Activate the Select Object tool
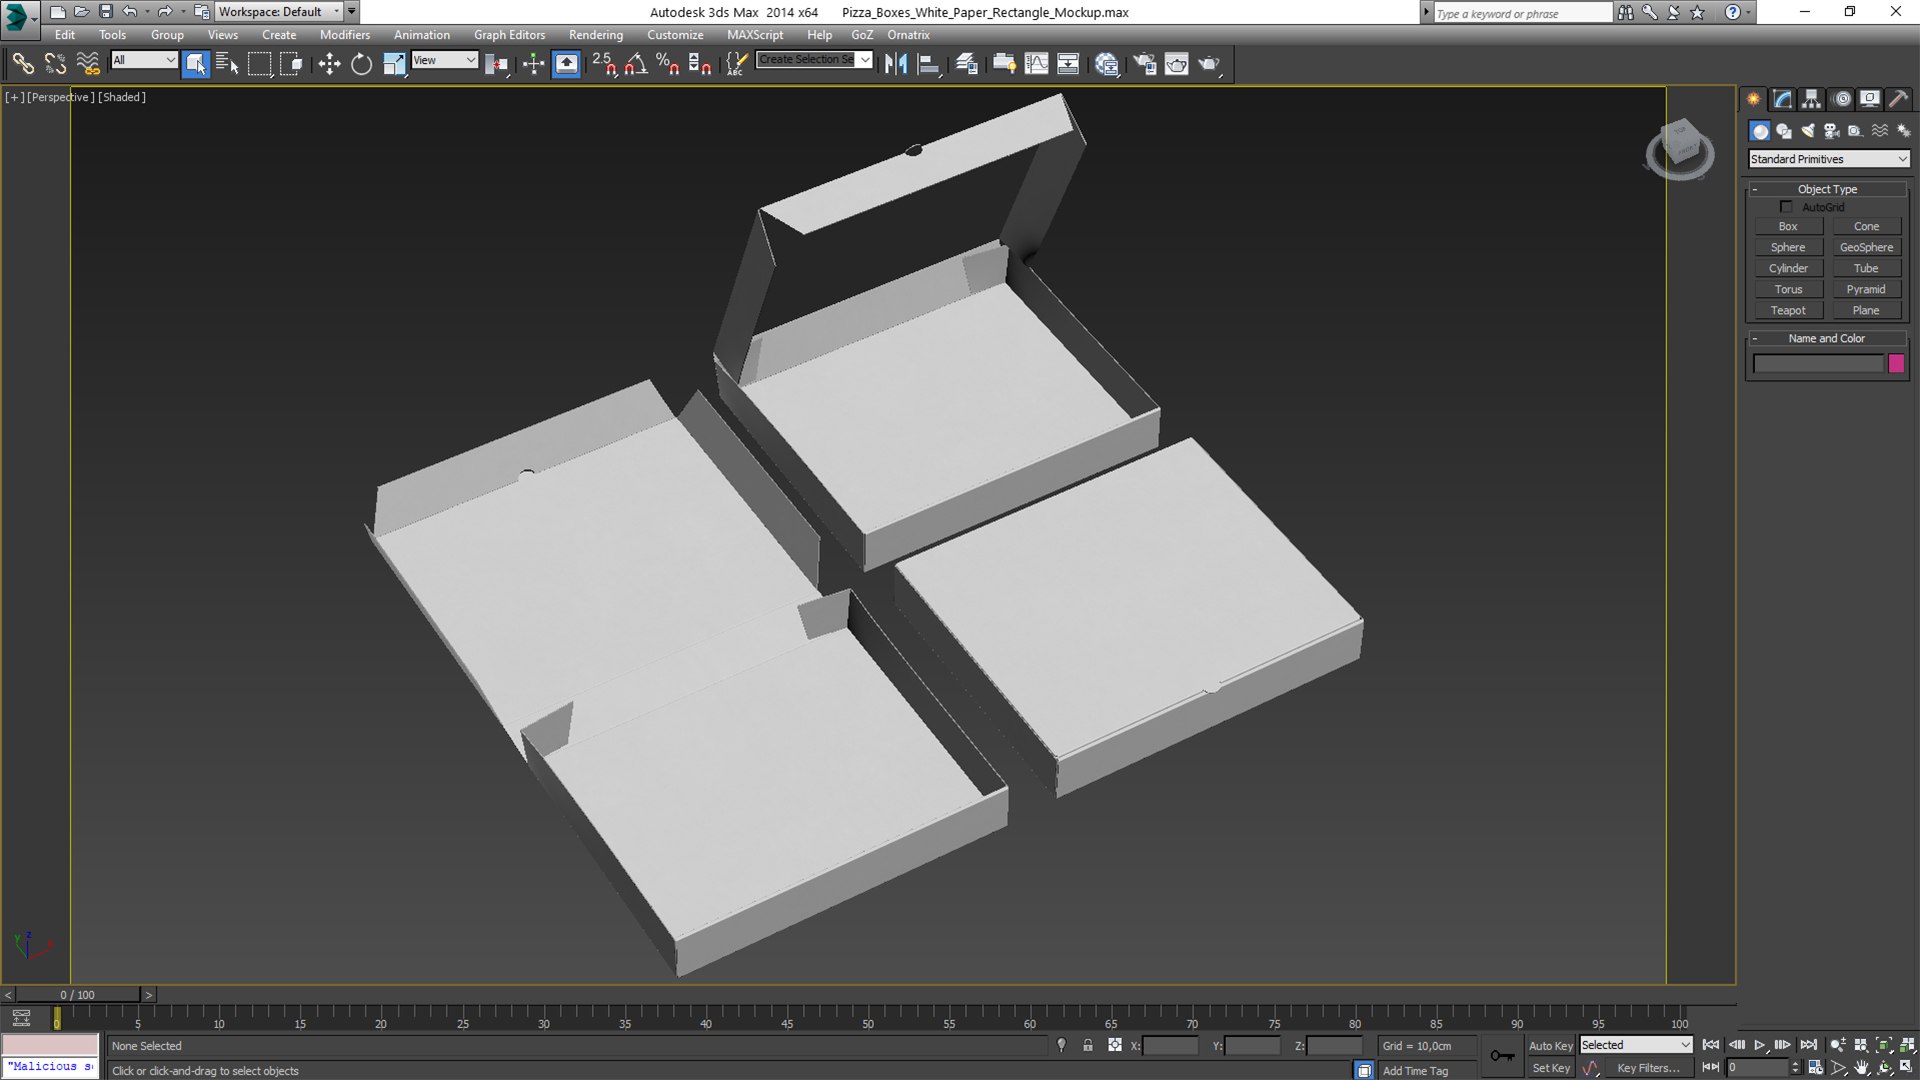 (196, 64)
